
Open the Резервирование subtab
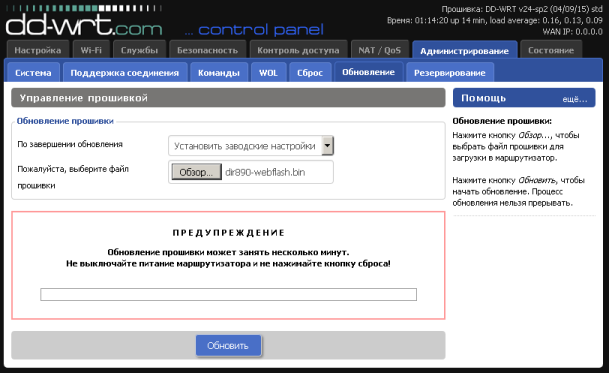tap(450, 73)
